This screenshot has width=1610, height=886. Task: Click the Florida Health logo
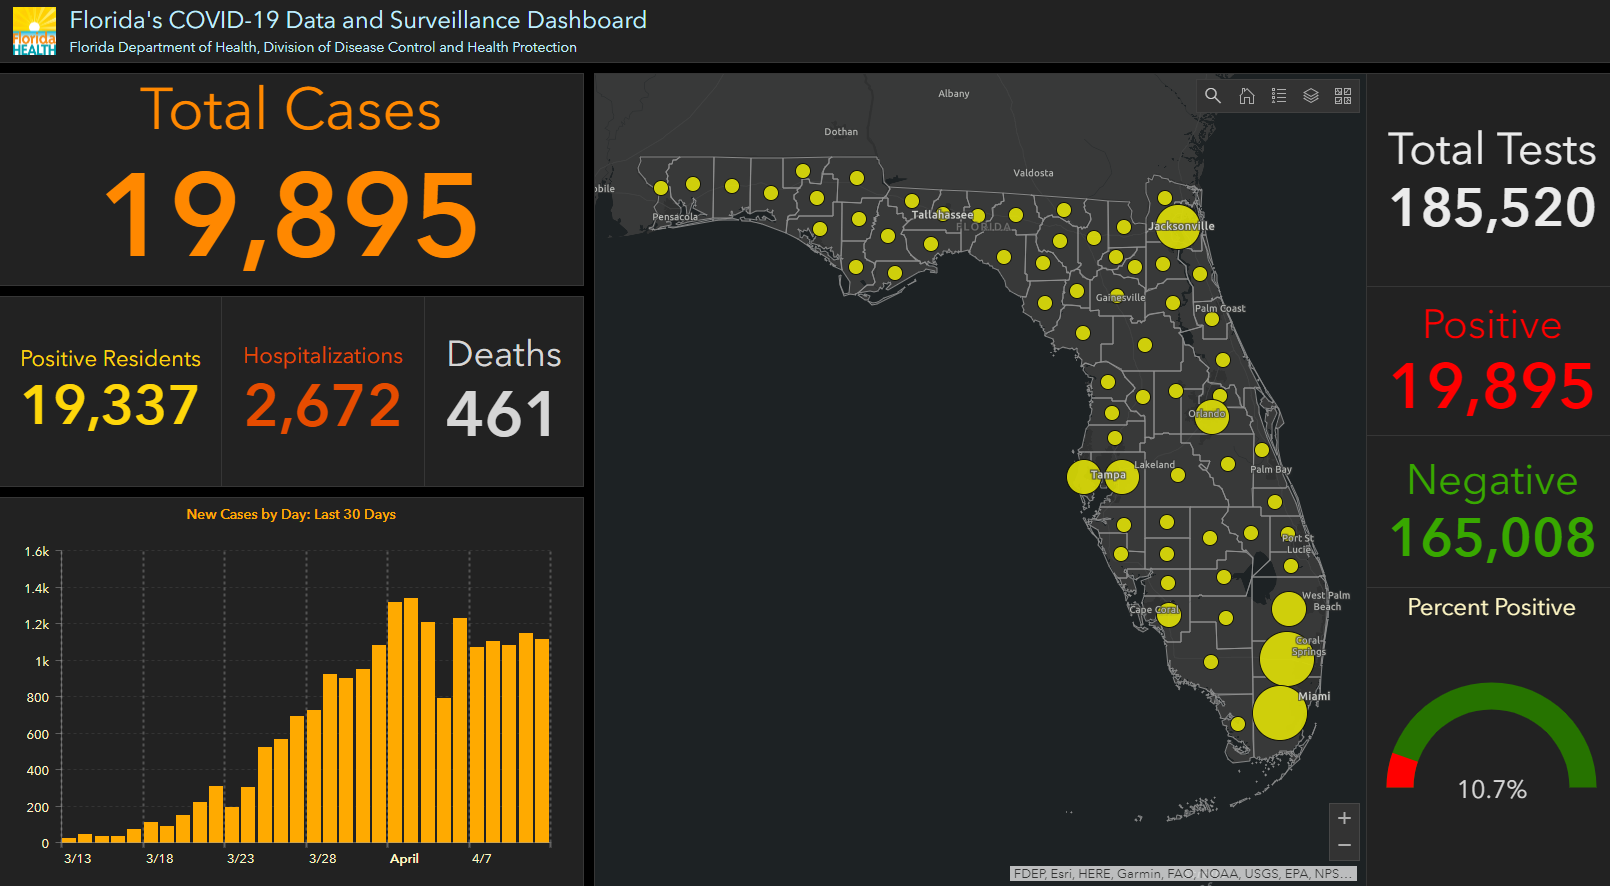pos(34,31)
